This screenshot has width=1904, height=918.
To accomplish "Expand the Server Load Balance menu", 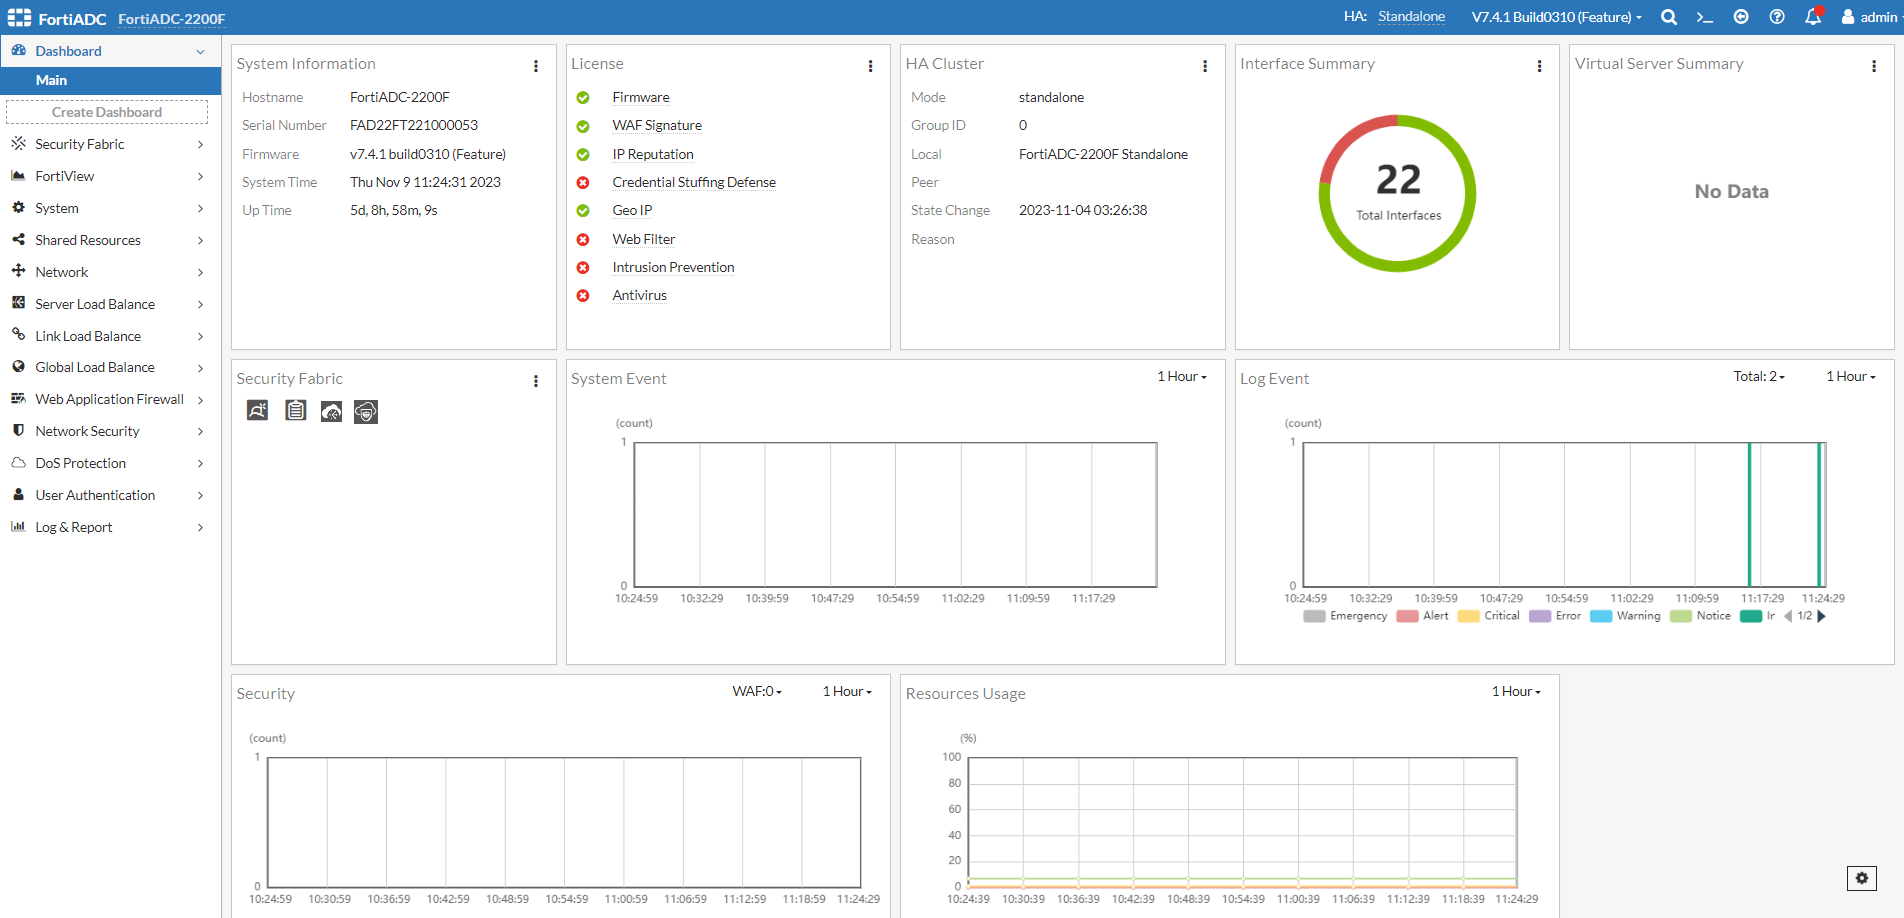I will (110, 304).
